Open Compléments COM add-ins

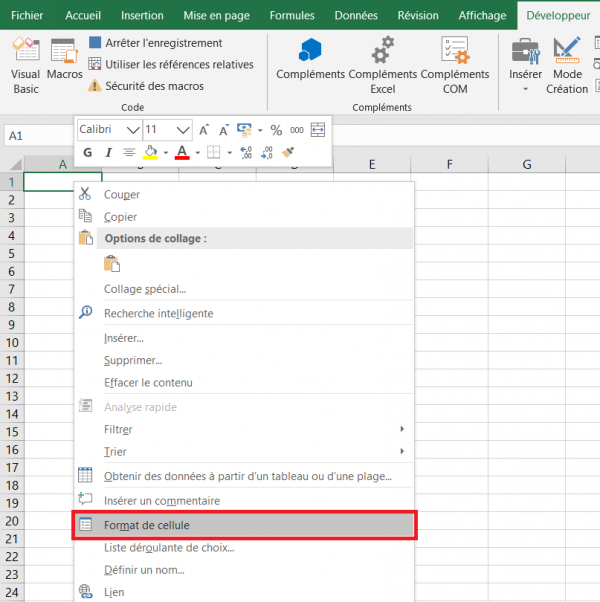[455, 66]
